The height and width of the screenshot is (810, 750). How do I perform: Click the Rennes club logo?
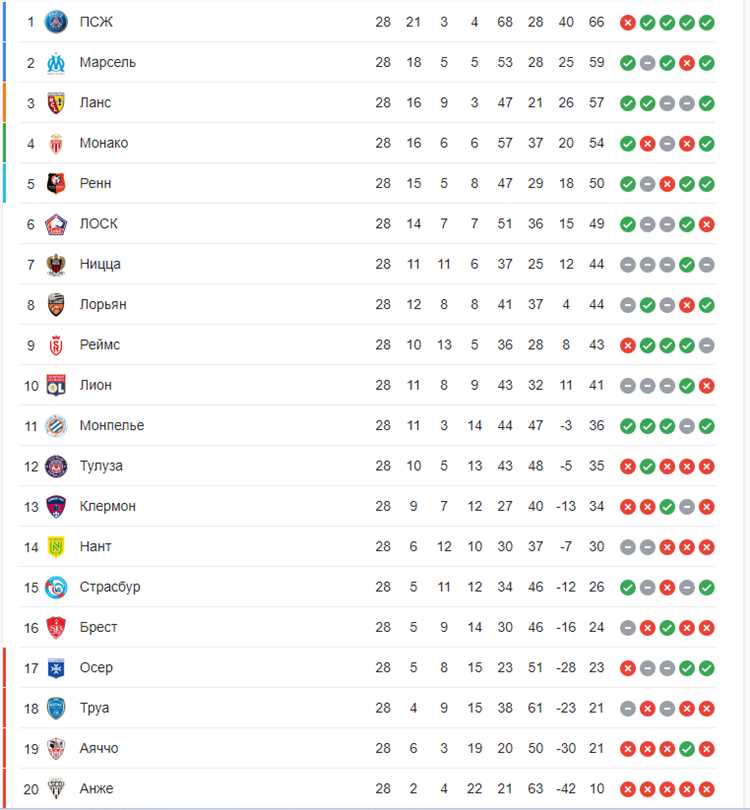56,183
